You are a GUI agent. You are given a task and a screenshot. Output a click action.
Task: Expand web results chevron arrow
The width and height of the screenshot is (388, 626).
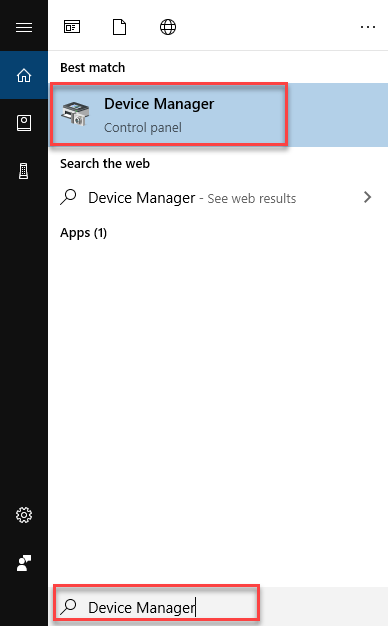368,197
